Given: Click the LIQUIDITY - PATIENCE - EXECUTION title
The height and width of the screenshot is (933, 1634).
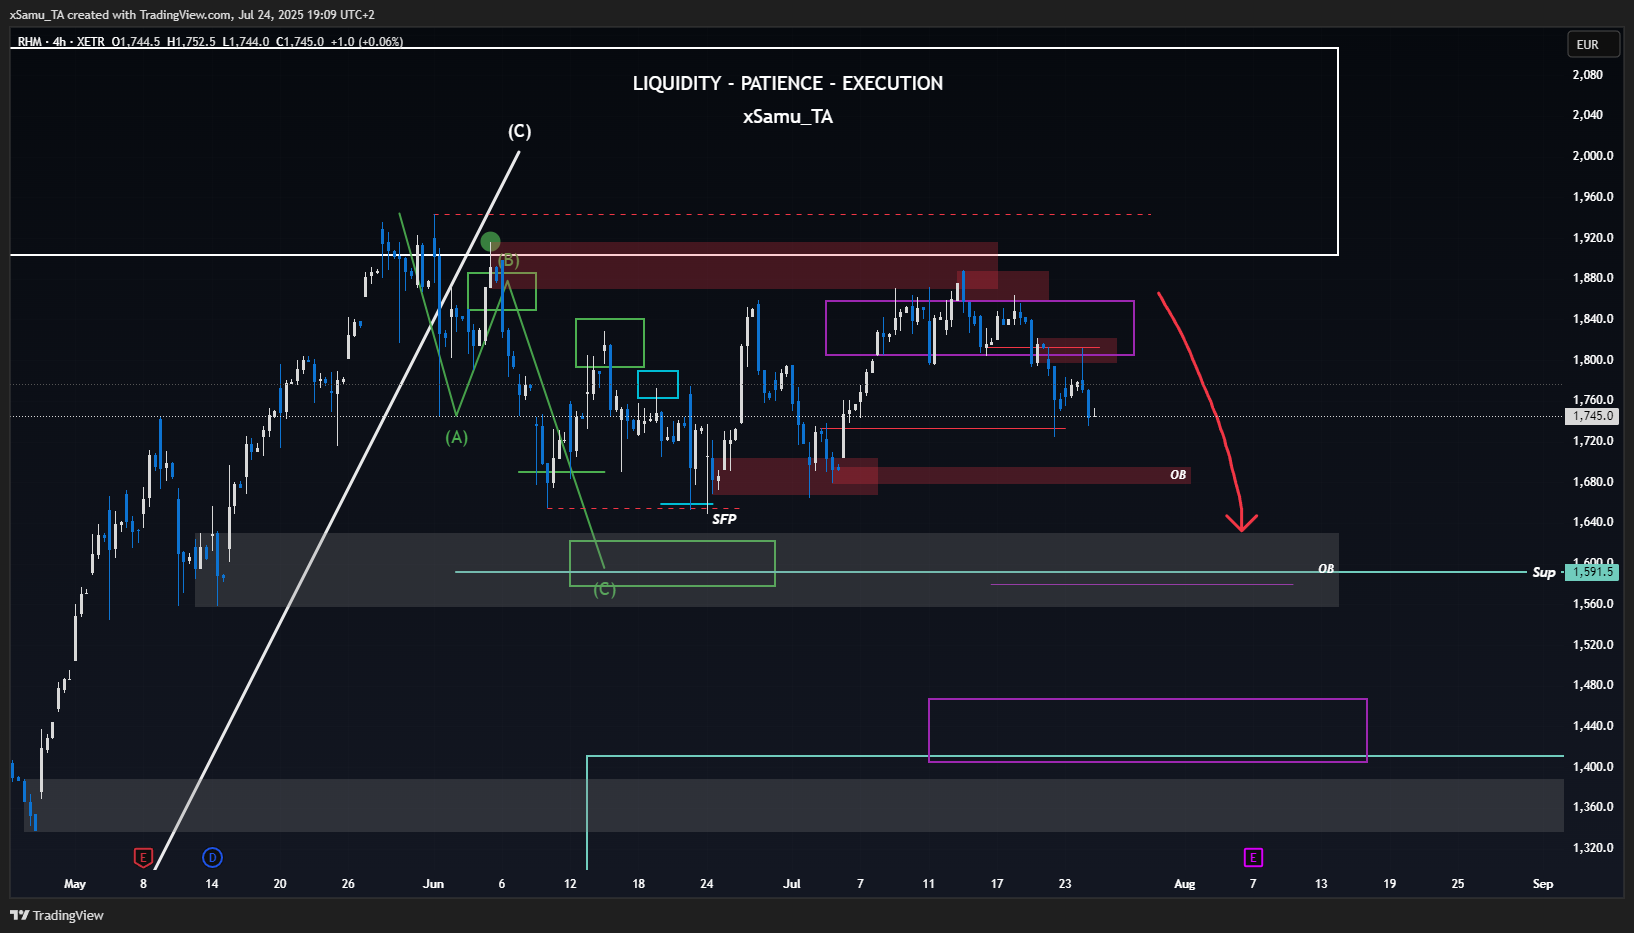Looking at the screenshot, I should pos(788,83).
